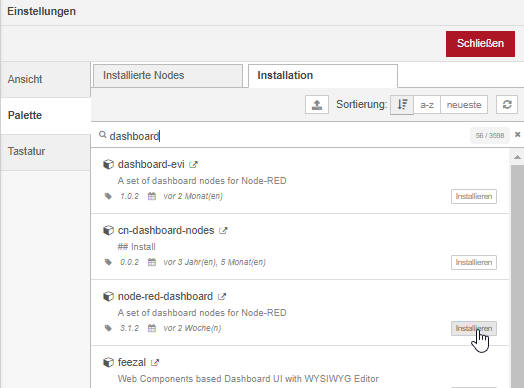524x388 pixels.
Task: Install the dashboard-evi module
Action: click(x=474, y=197)
